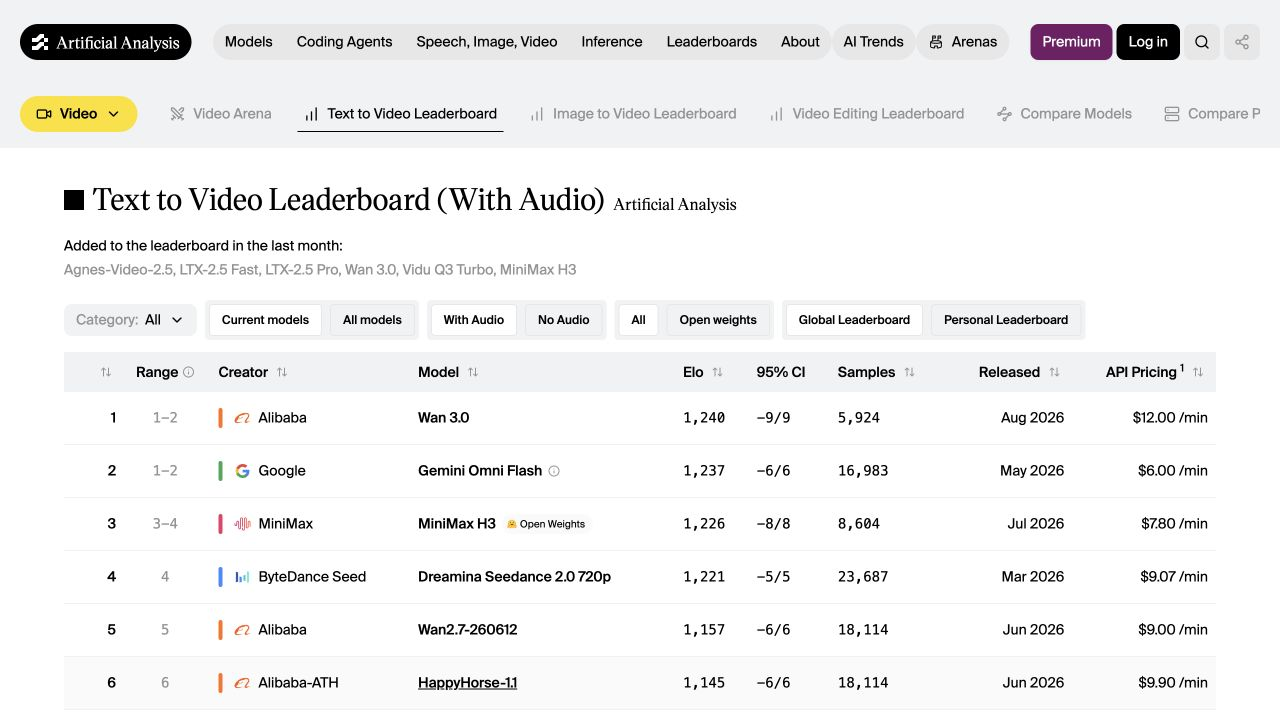This screenshot has height=720, width=1280.
Task: Select the Text to Video Leaderboard tab
Action: click(401, 114)
